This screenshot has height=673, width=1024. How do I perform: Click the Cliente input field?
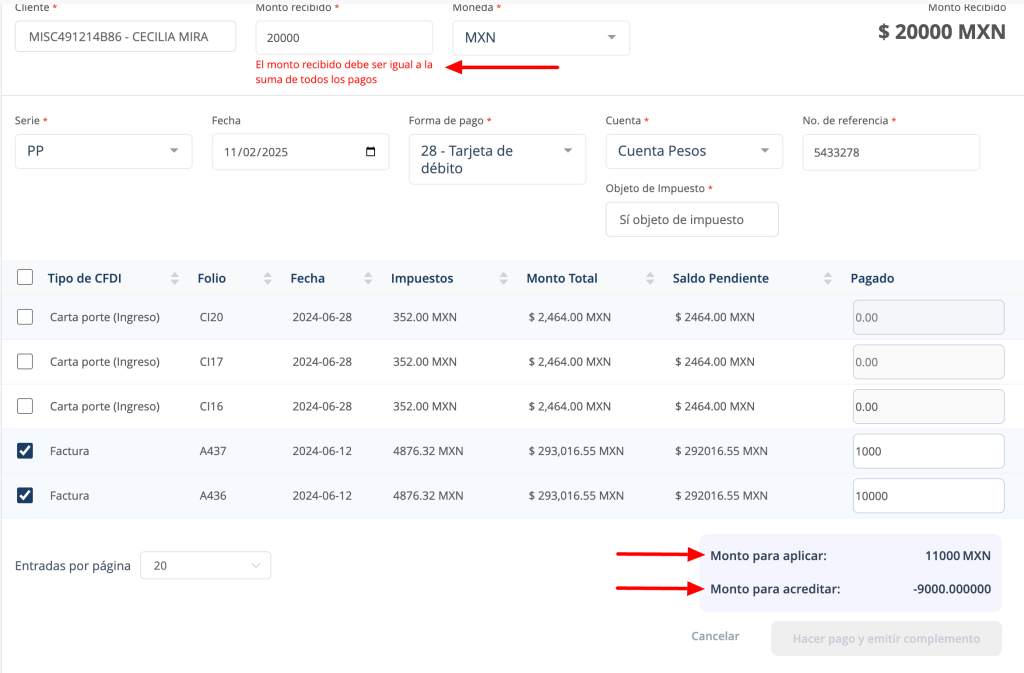point(125,37)
